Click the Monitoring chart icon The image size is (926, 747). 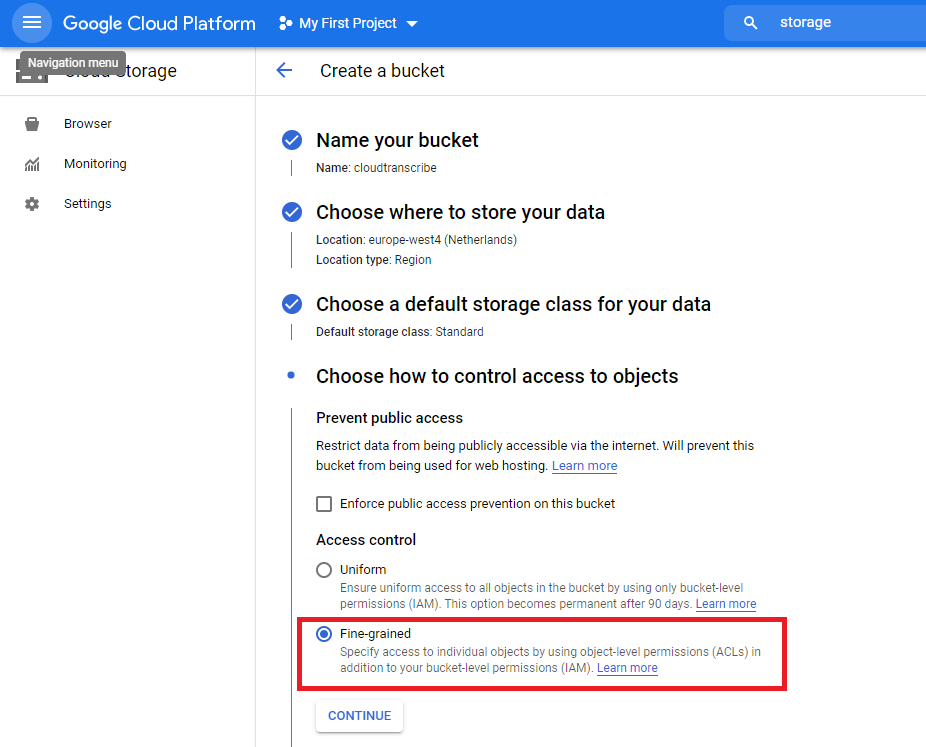pyautogui.click(x=32, y=164)
